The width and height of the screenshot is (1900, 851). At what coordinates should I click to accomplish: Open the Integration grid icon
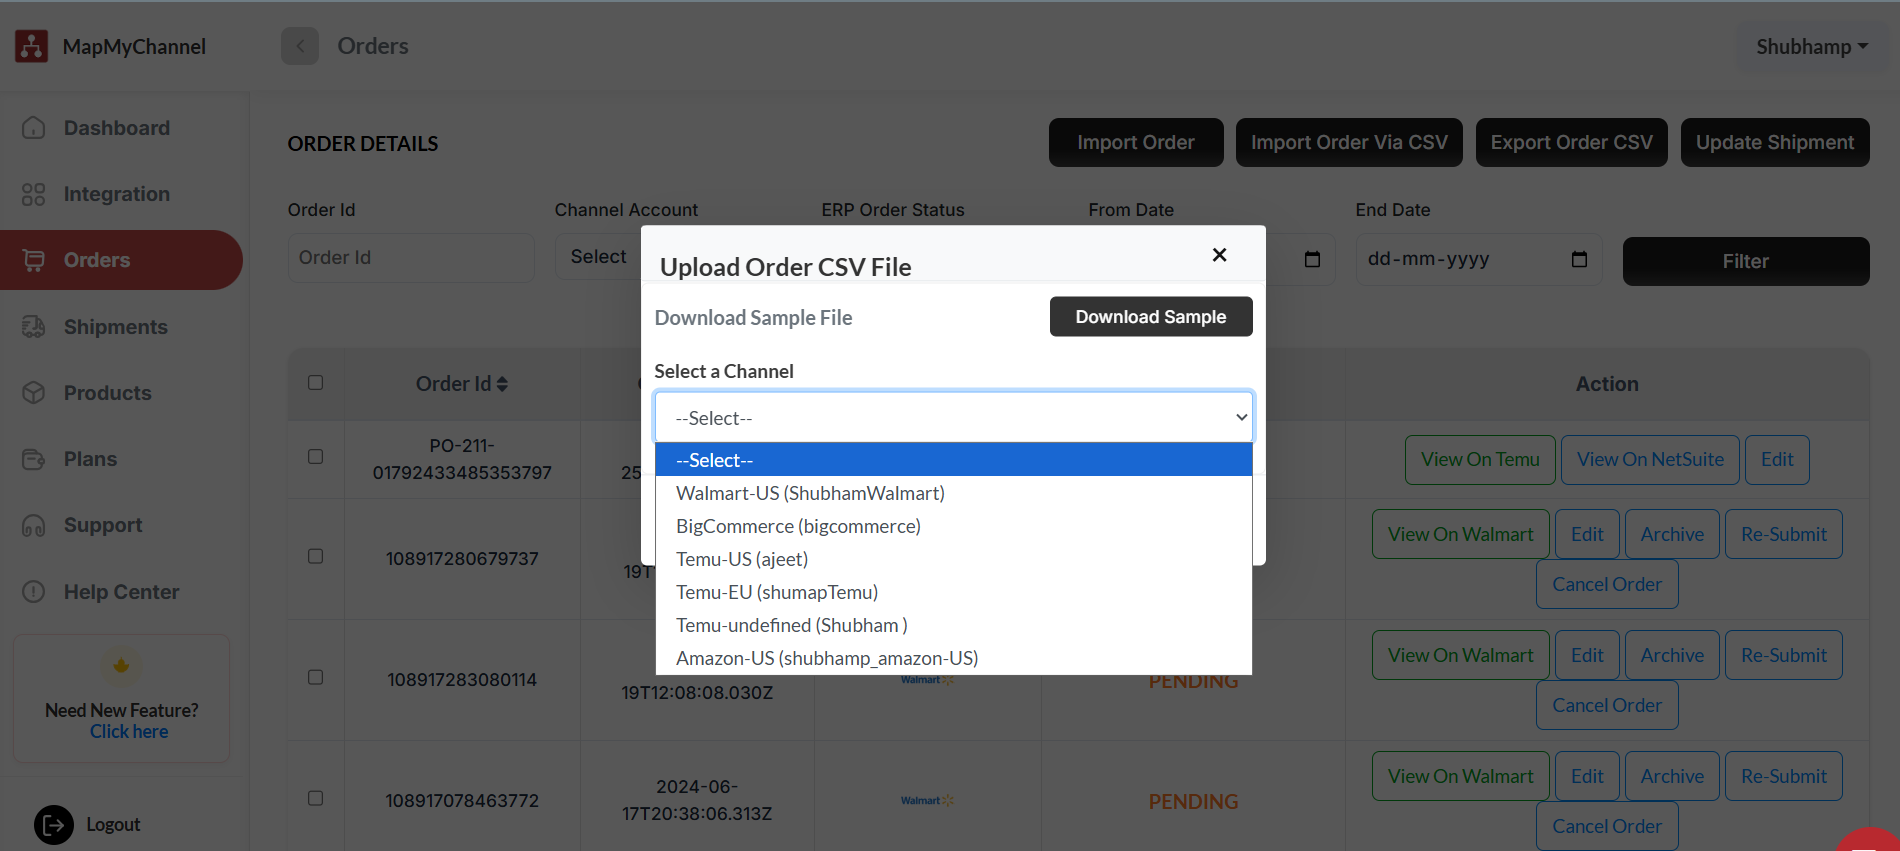tap(34, 194)
